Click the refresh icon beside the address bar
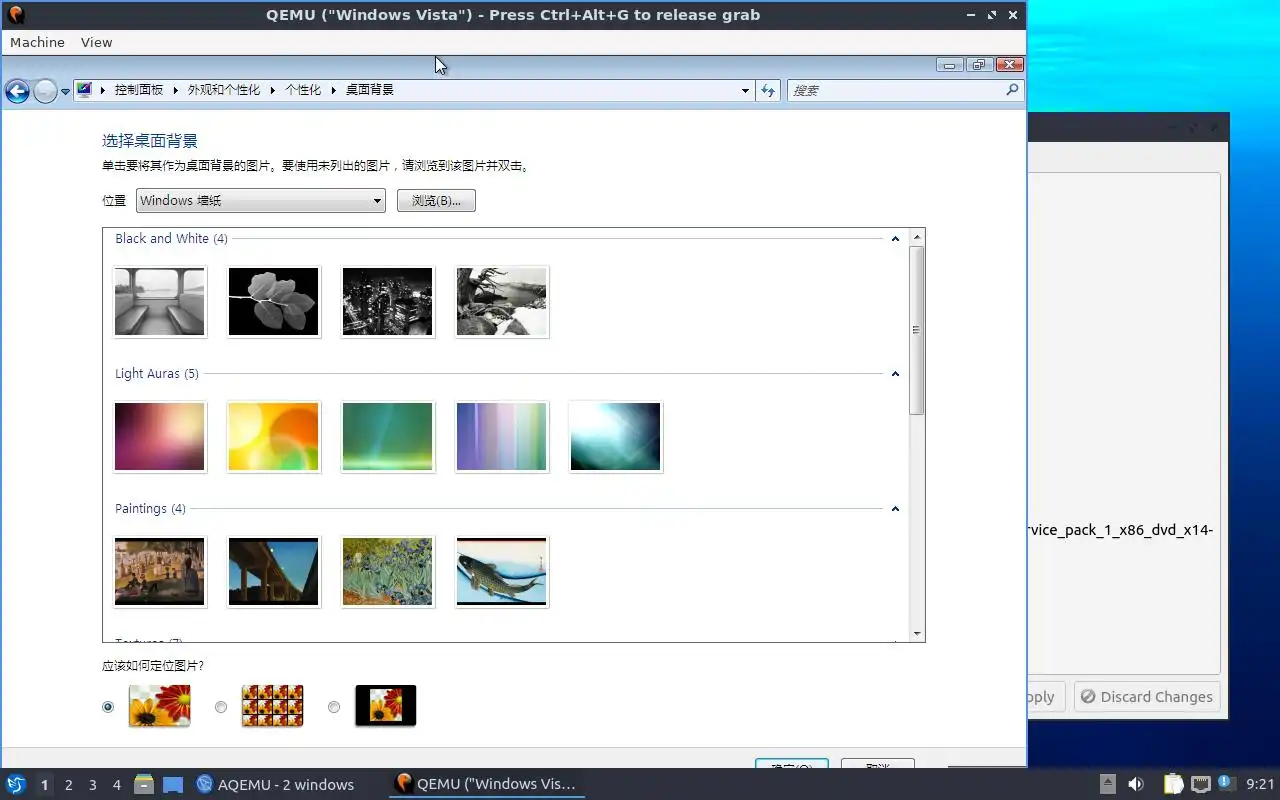Image resolution: width=1280 pixels, height=800 pixels. click(x=768, y=90)
